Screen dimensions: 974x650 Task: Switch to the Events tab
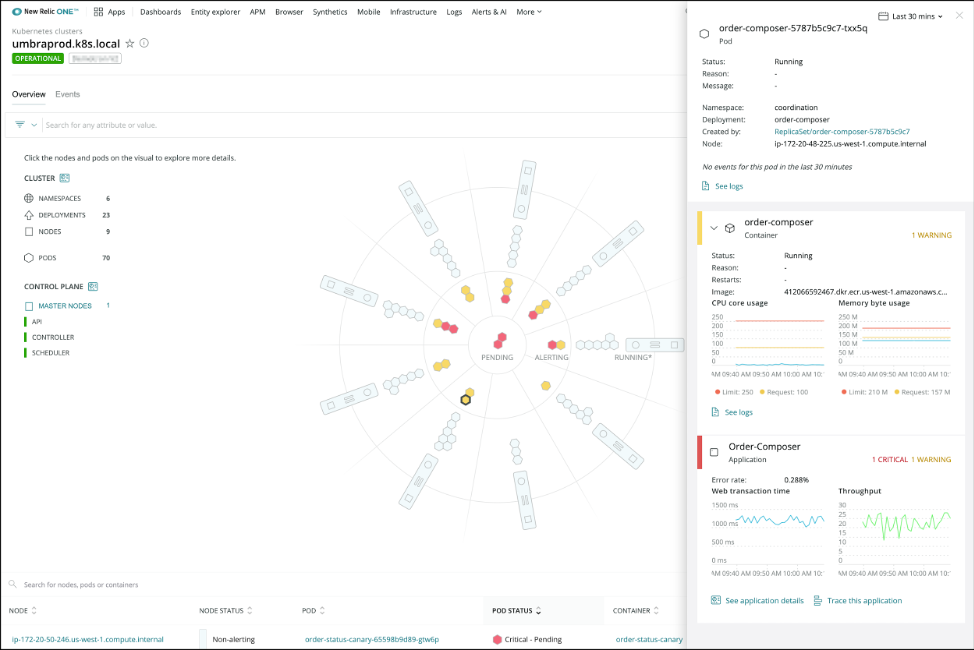[68, 94]
